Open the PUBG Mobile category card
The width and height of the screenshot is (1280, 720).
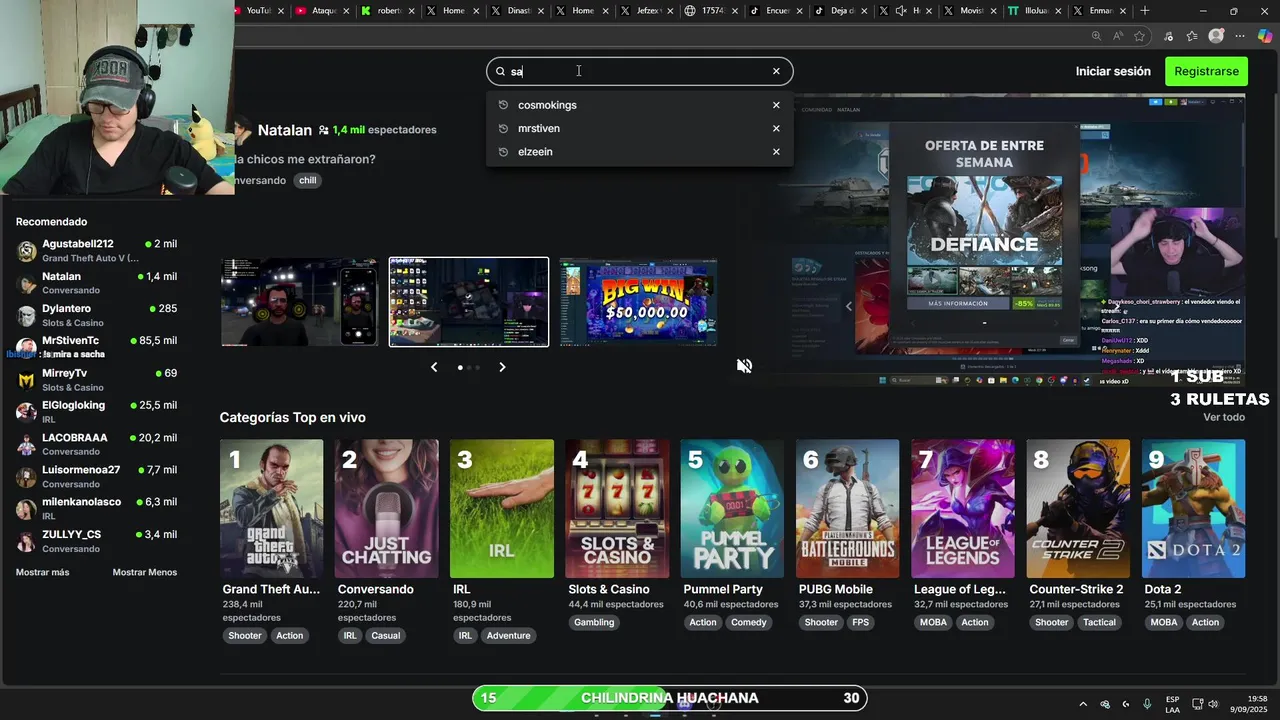[x=848, y=508]
